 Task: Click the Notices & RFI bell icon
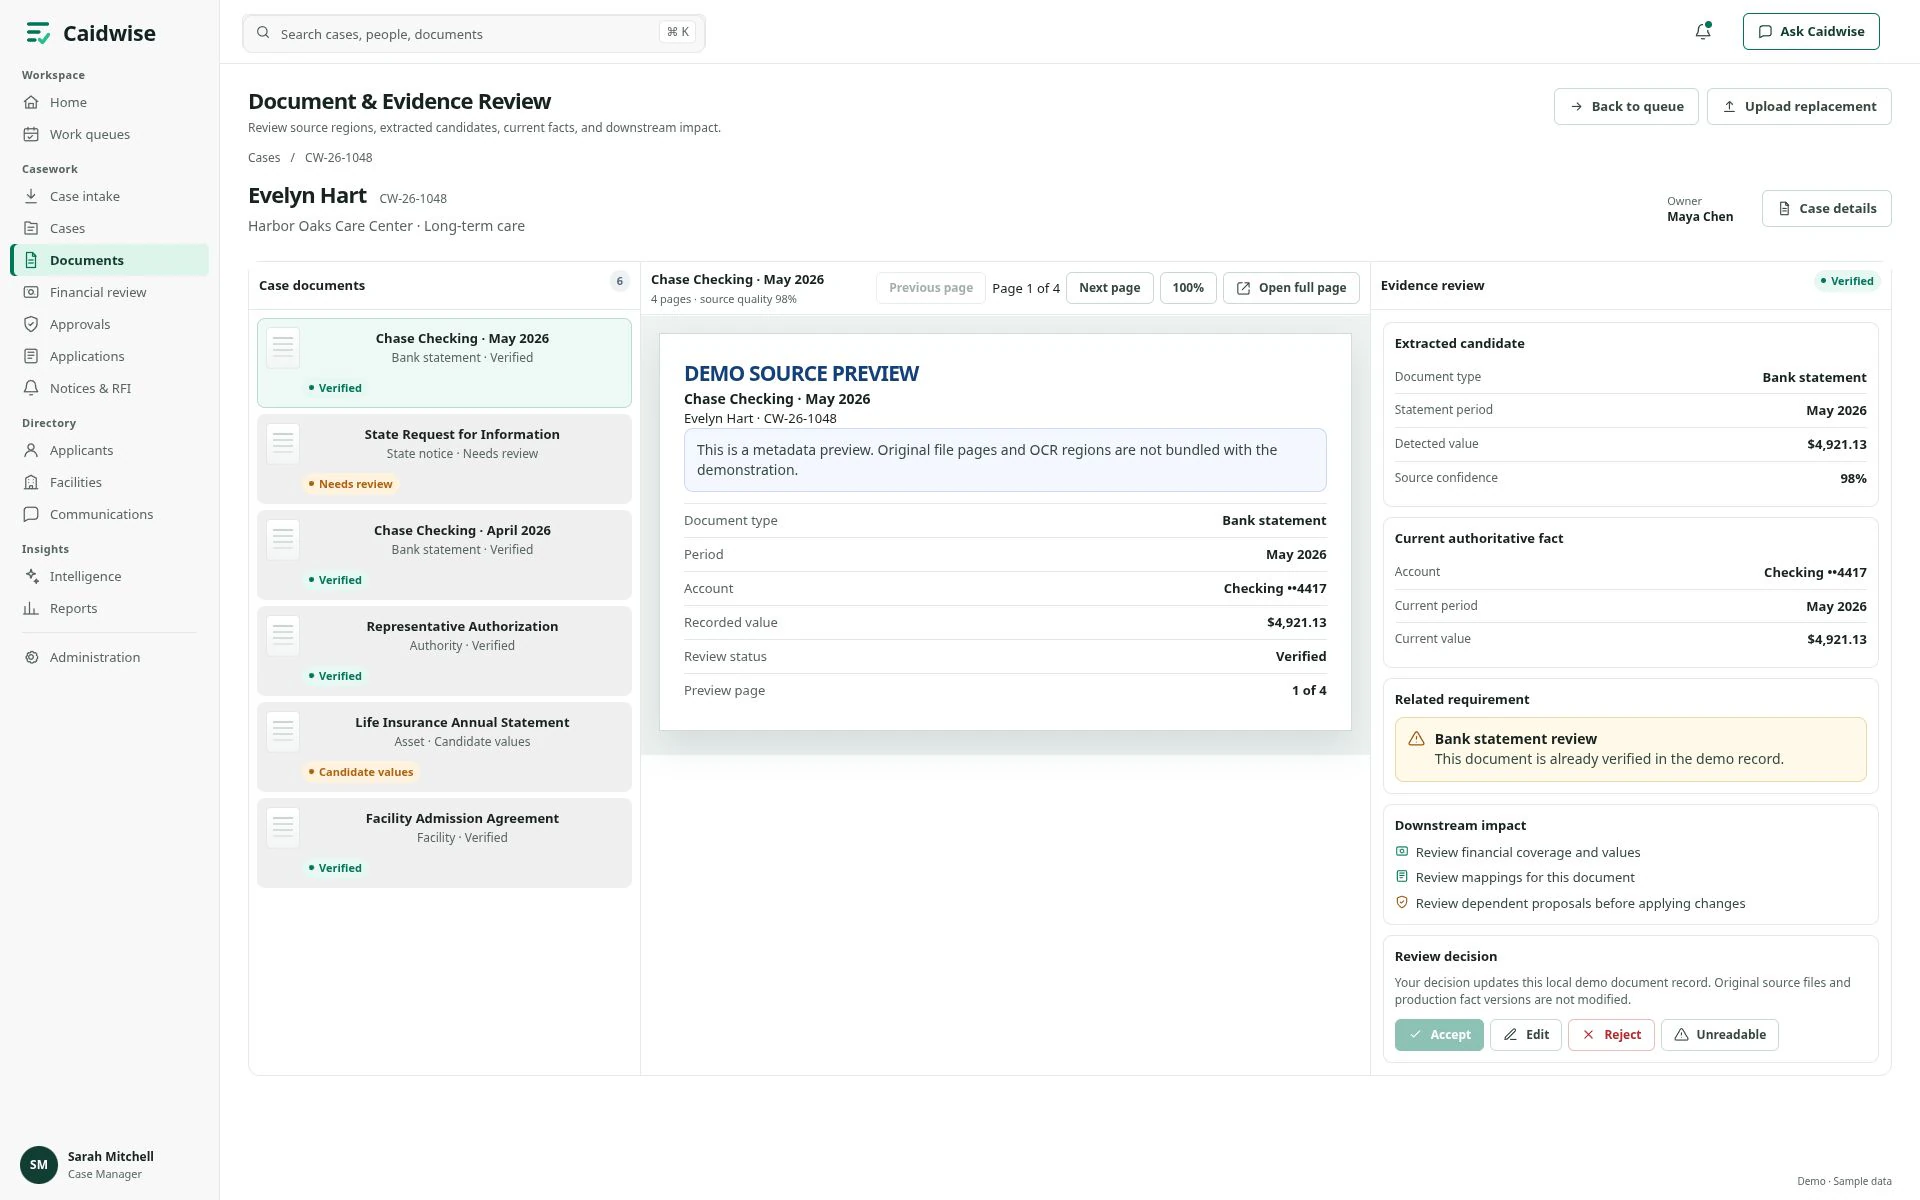(31, 388)
